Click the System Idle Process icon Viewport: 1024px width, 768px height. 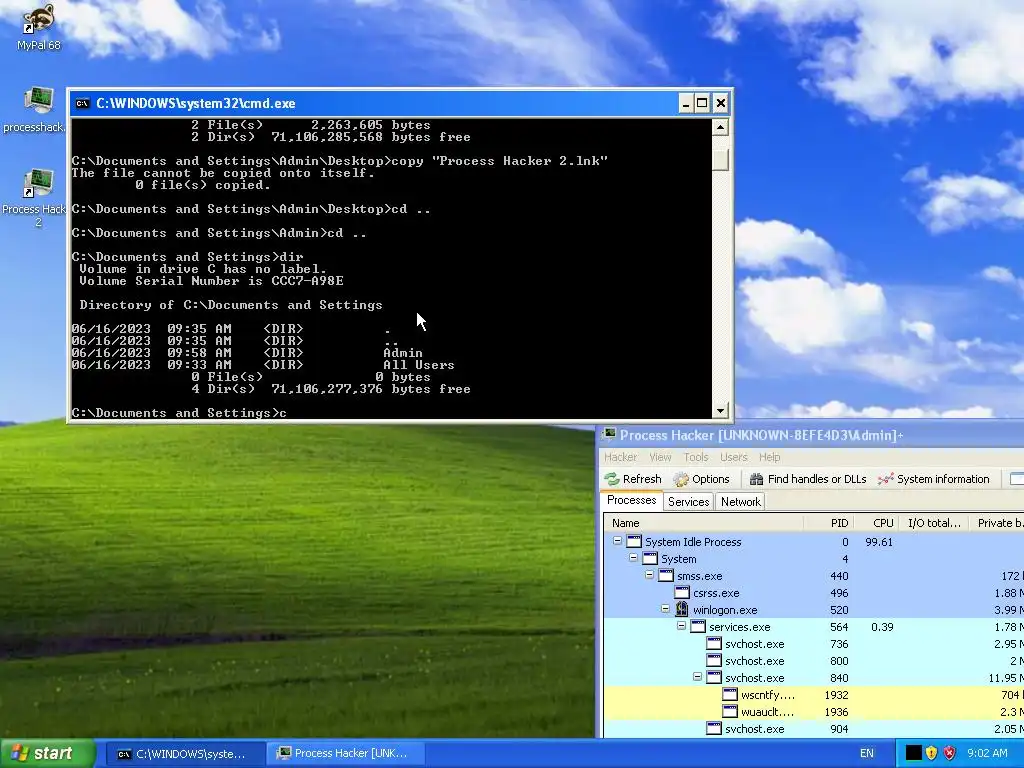click(634, 542)
